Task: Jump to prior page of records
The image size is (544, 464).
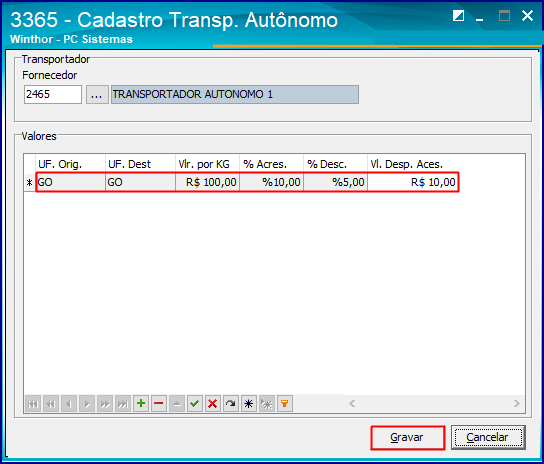Action: (x=51, y=404)
